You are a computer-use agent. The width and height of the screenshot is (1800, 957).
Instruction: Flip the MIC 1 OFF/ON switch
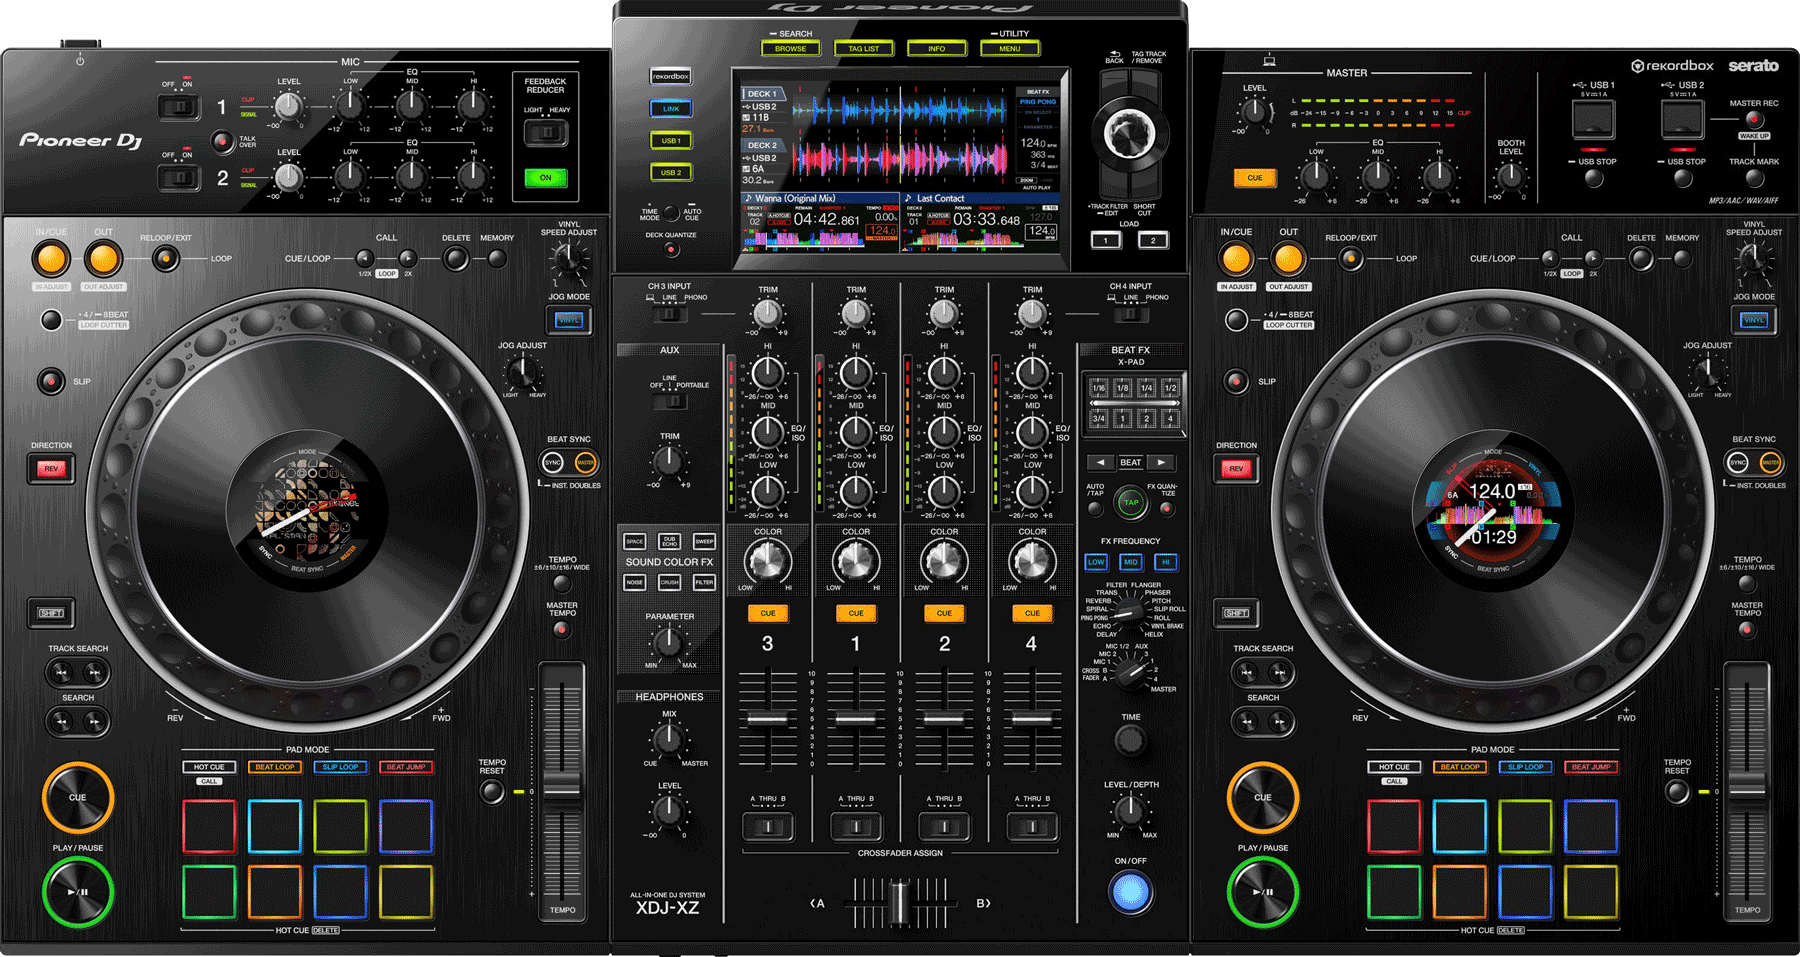[x=180, y=105]
